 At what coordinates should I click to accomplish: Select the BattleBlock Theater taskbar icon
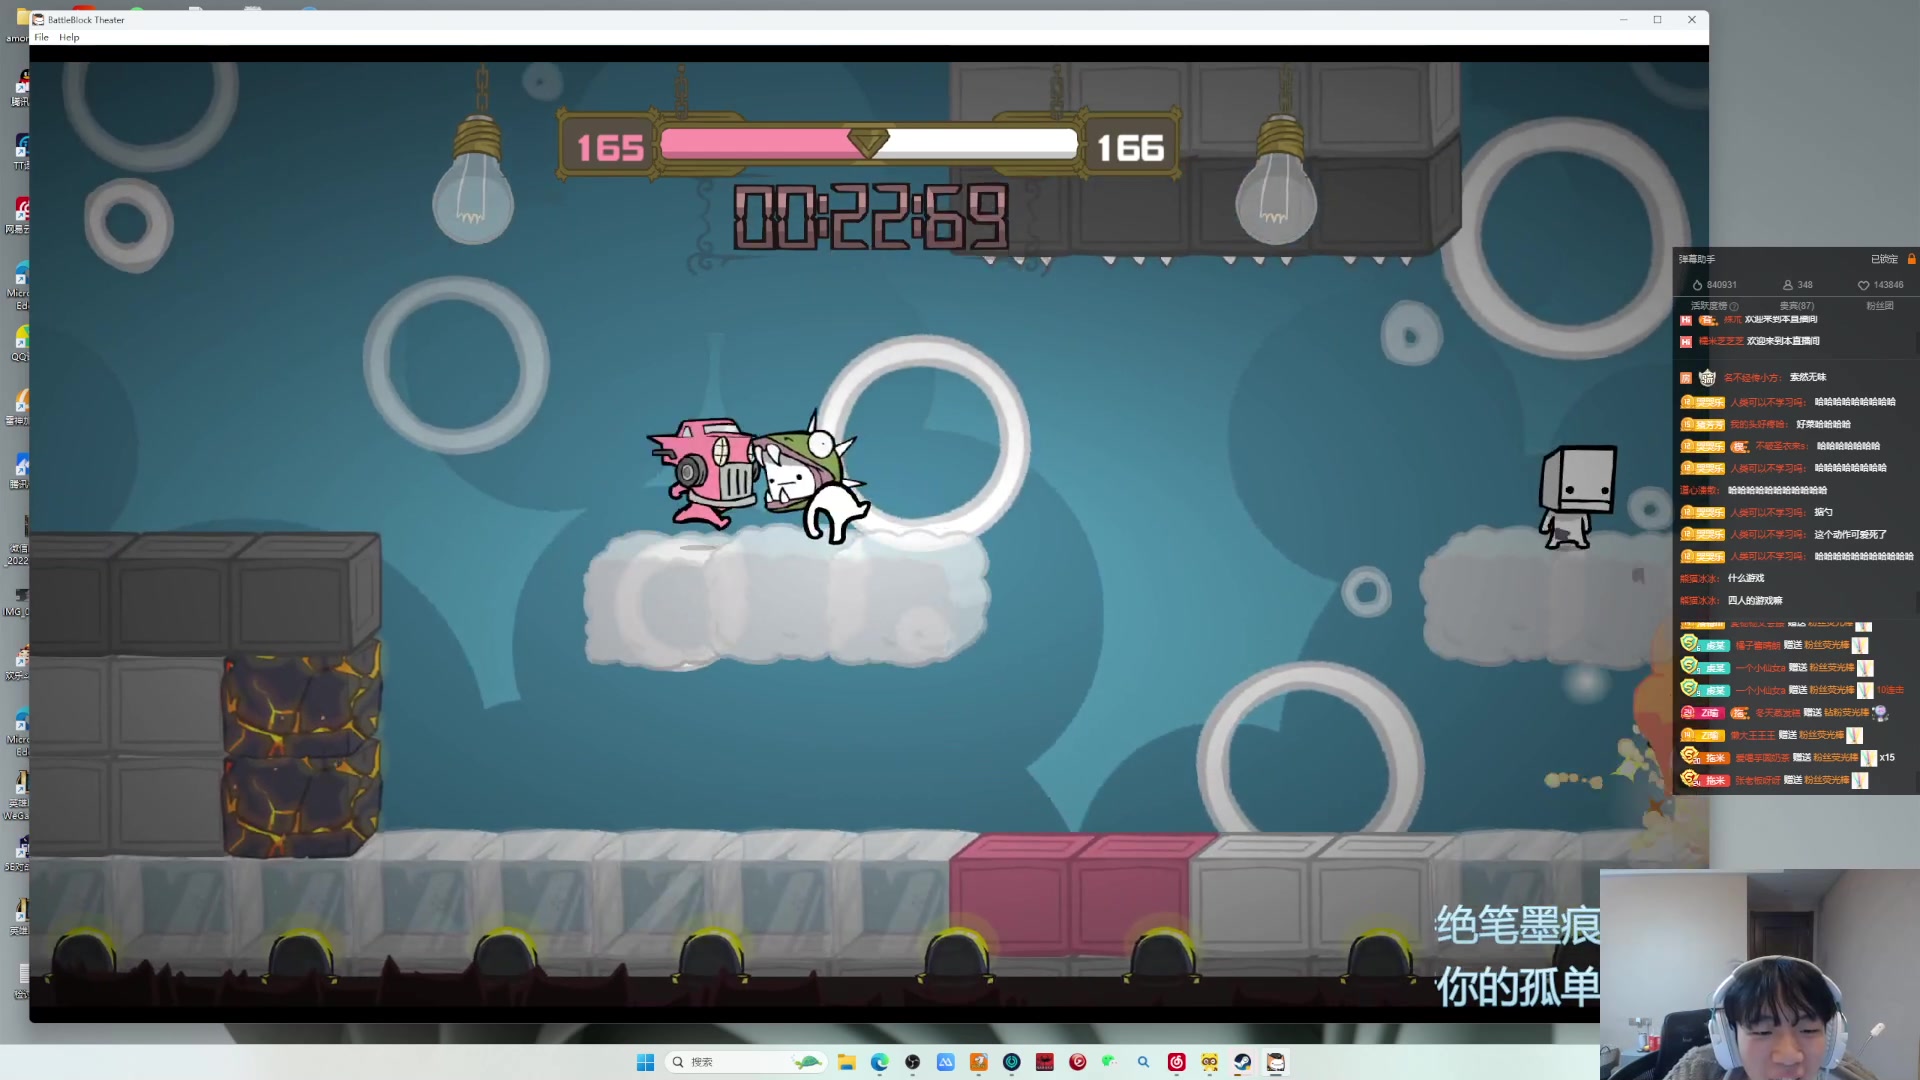point(1276,1062)
